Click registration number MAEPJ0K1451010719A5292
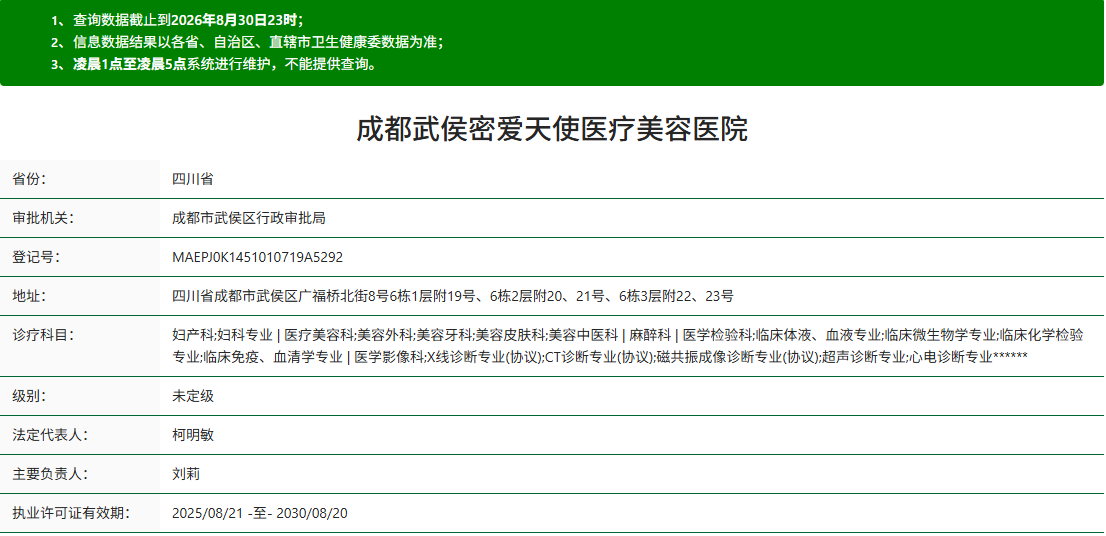 tap(257, 257)
